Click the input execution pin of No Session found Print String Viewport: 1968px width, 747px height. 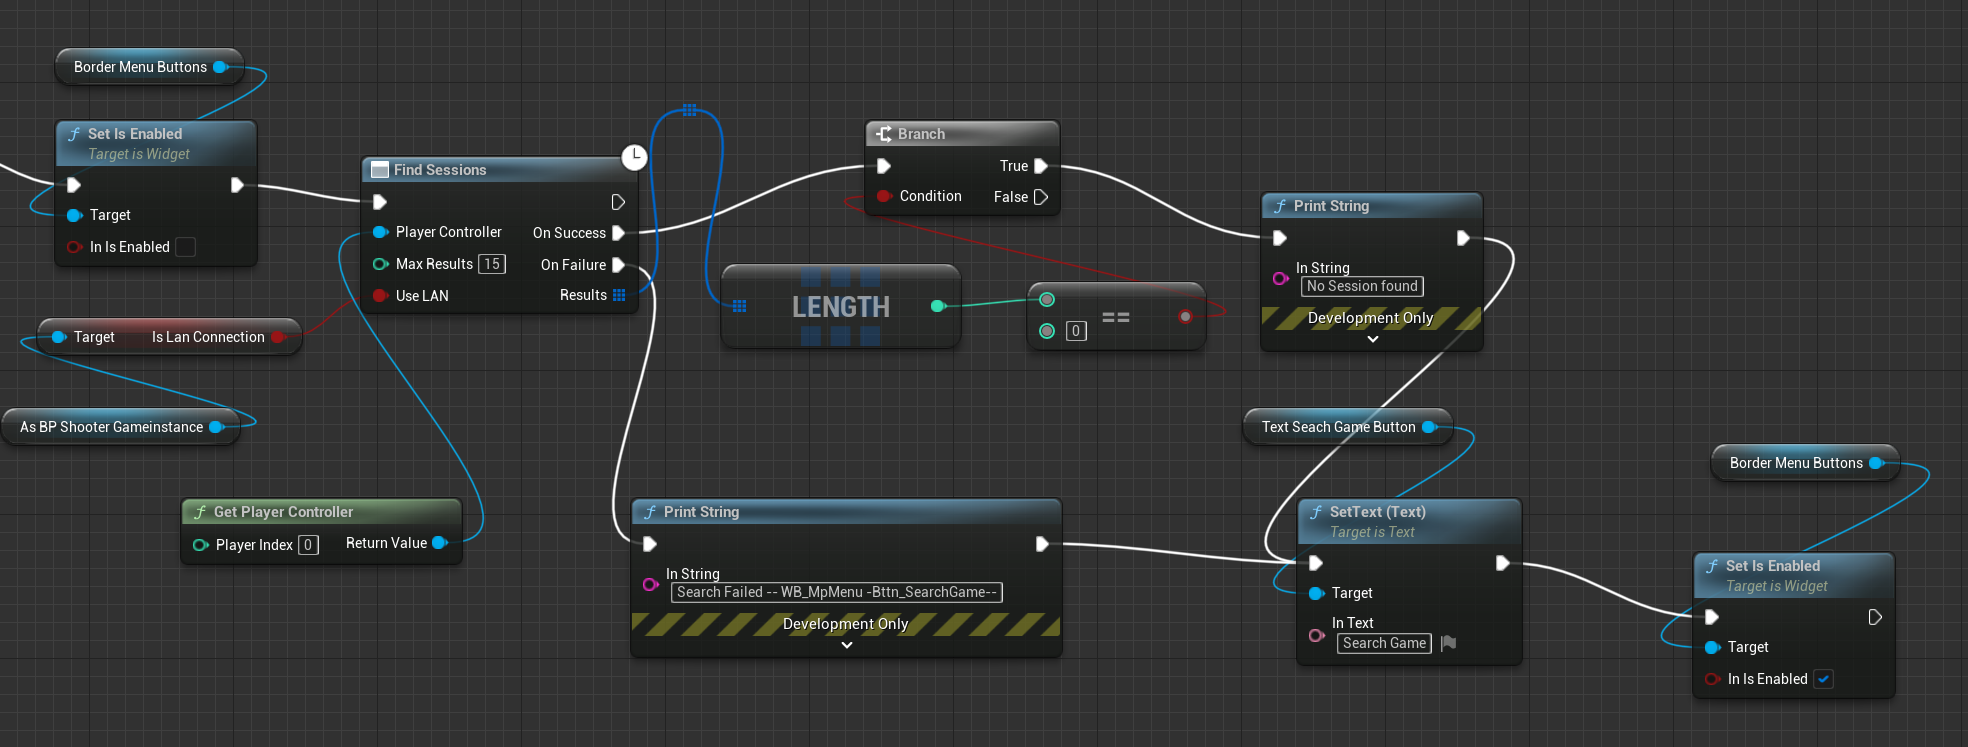1280,238
